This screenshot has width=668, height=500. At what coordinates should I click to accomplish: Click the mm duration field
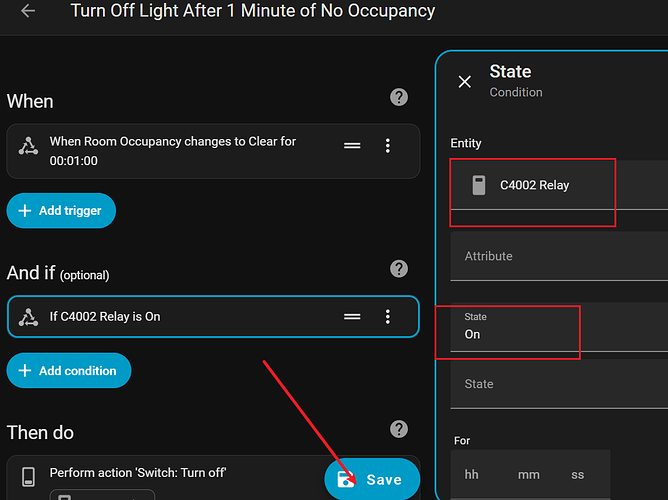[x=528, y=475]
